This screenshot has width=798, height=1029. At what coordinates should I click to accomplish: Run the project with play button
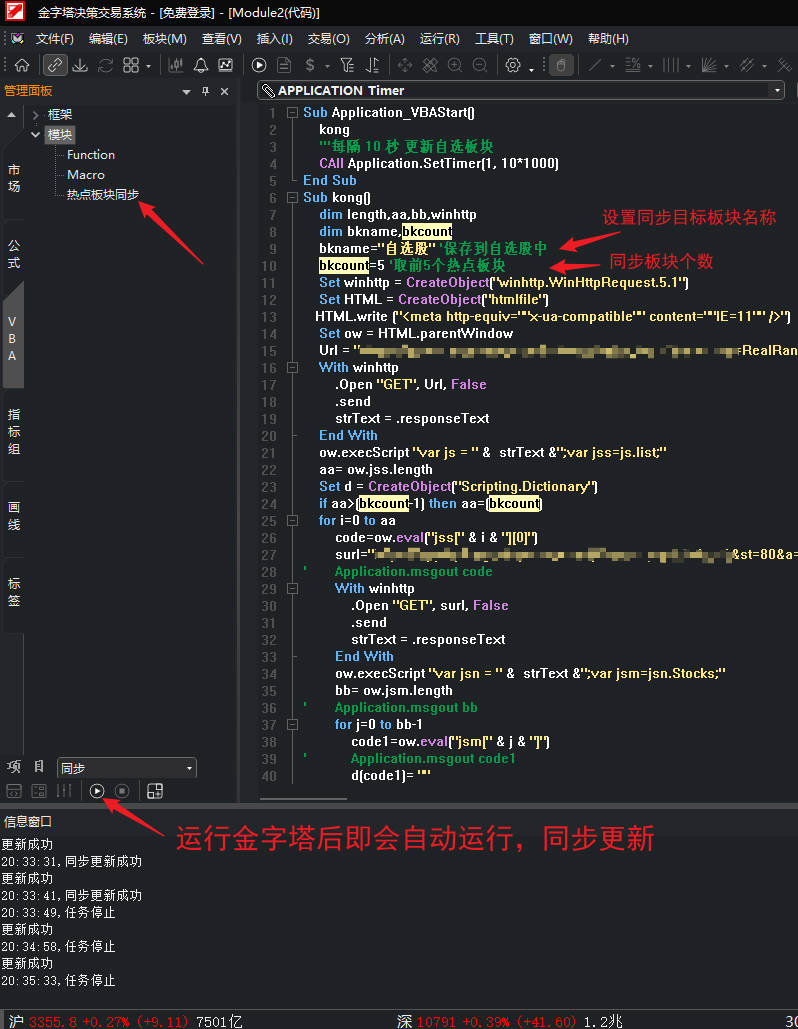(97, 791)
